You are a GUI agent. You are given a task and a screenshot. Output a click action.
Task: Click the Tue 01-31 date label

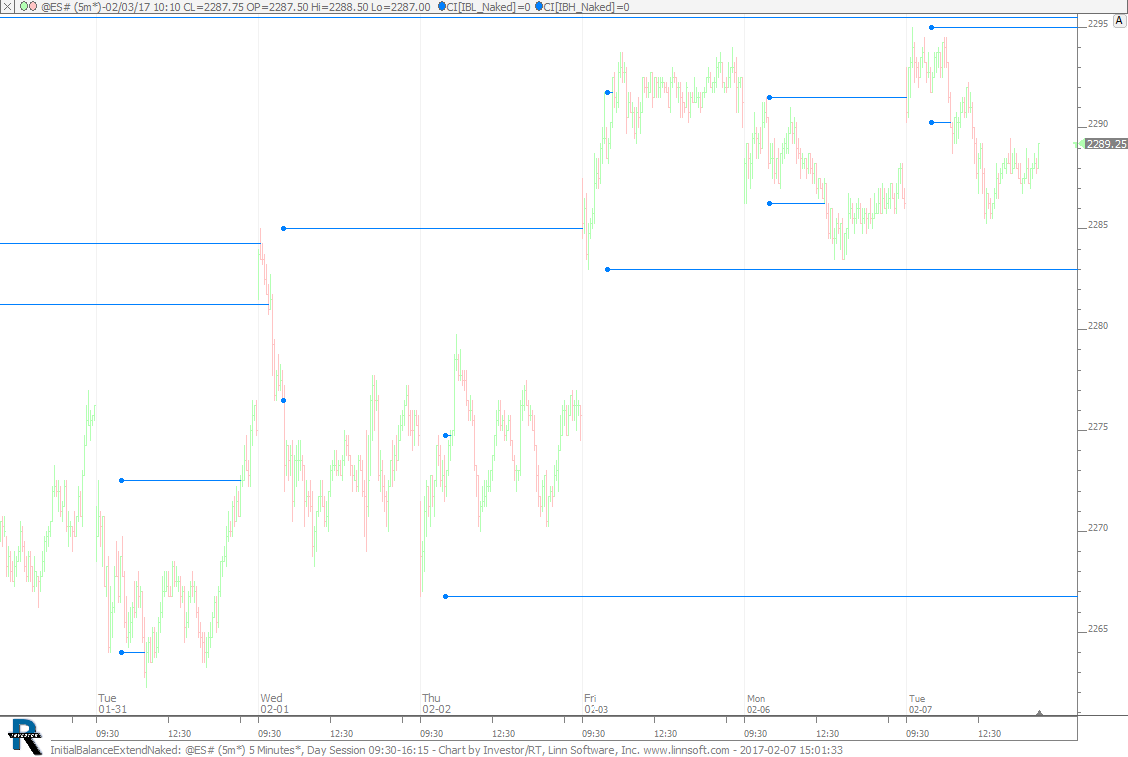coord(112,704)
